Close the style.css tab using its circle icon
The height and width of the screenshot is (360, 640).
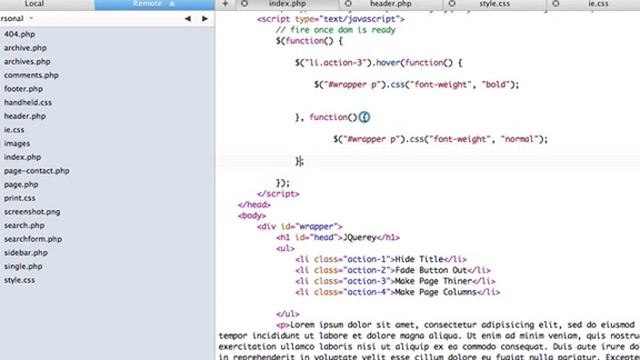(x=452, y=4)
